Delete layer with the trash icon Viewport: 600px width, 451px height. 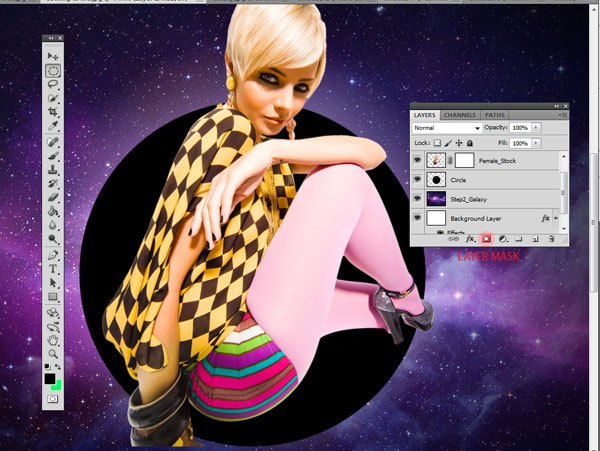(x=551, y=239)
